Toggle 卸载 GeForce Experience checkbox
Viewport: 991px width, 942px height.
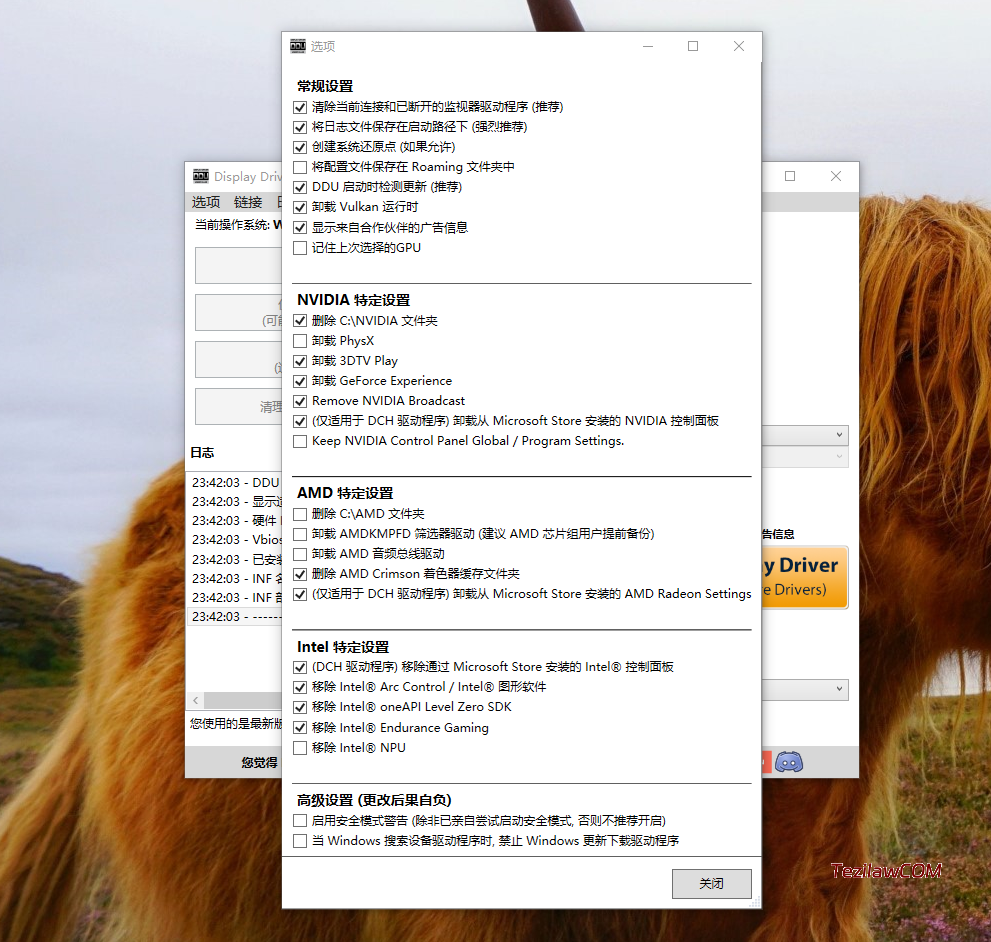click(300, 381)
